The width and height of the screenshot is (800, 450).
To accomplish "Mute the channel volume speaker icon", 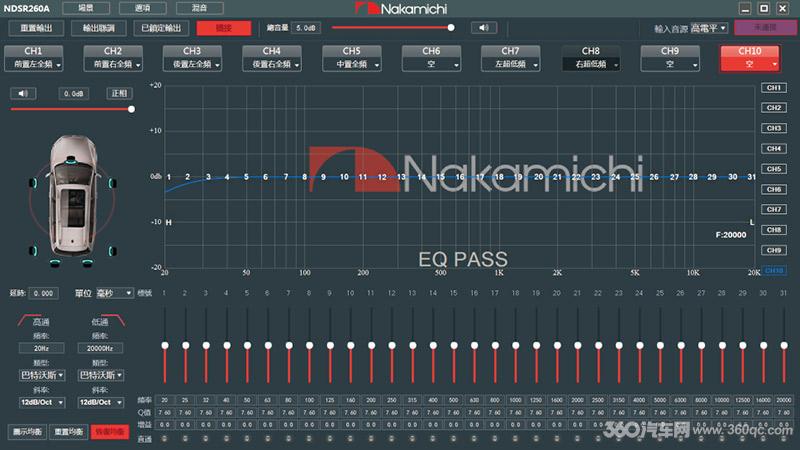I will coord(23,93).
